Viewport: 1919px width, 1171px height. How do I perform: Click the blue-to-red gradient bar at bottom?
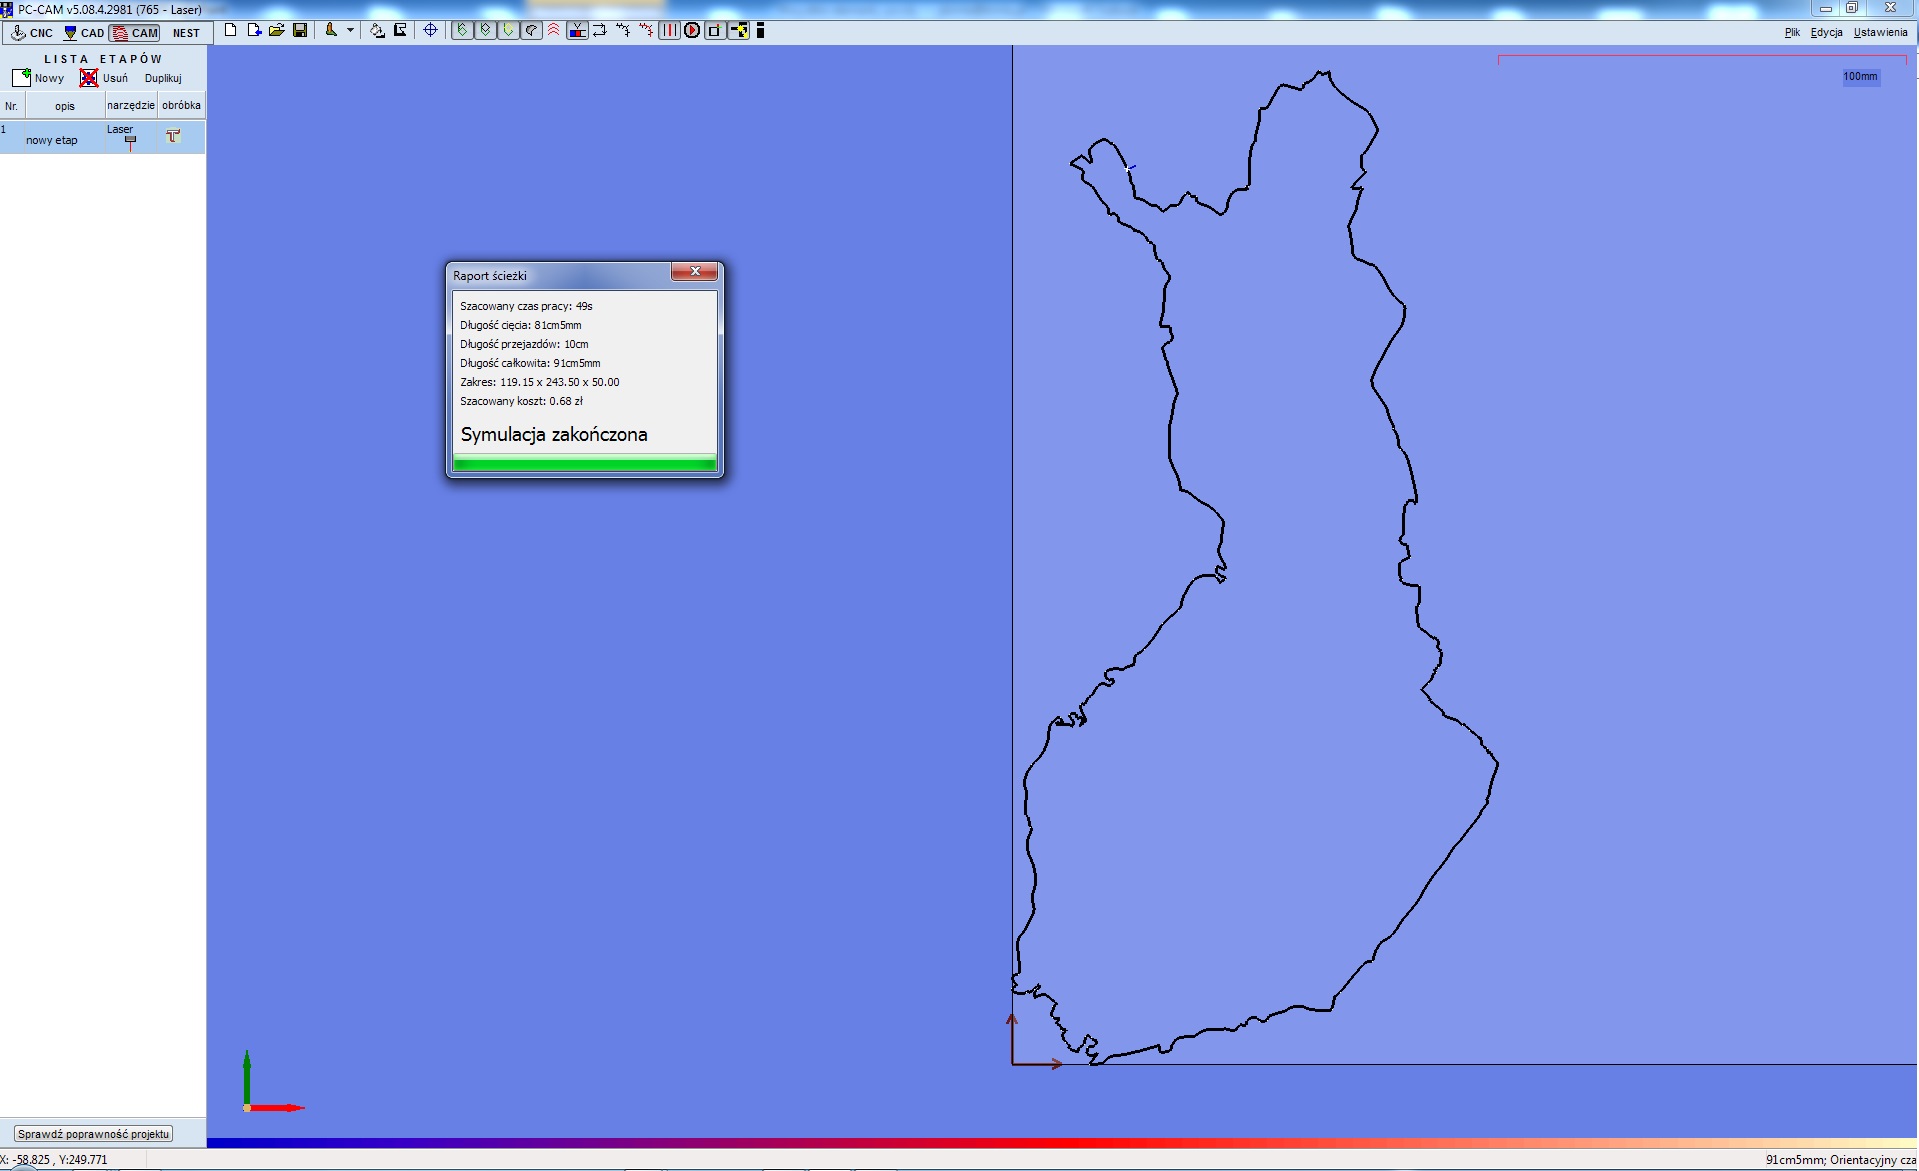pyautogui.click(x=1062, y=1142)
